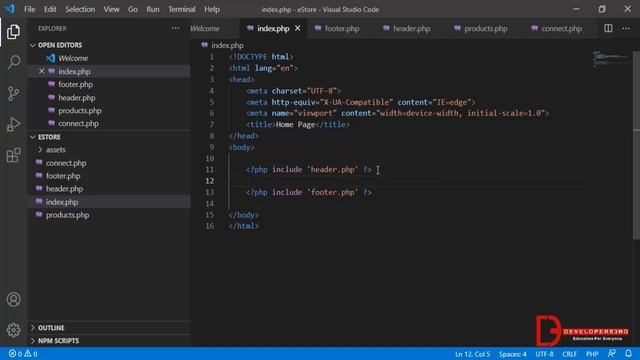640x360 pixels.
Task: Open the File menu
Action: click(x=29, y=9)
